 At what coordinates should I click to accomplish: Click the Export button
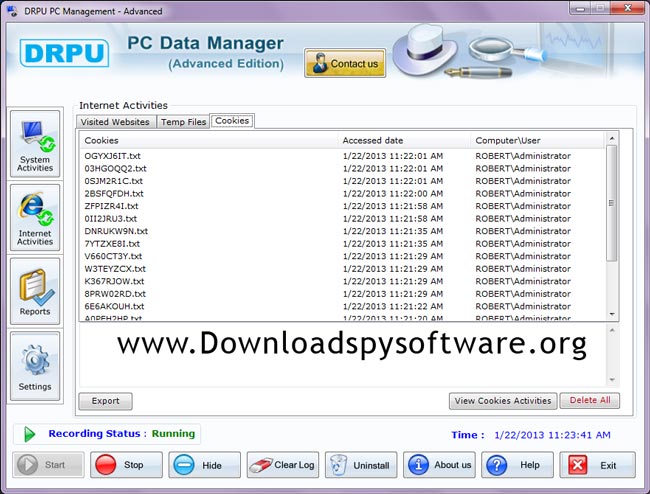click(106, 401)
